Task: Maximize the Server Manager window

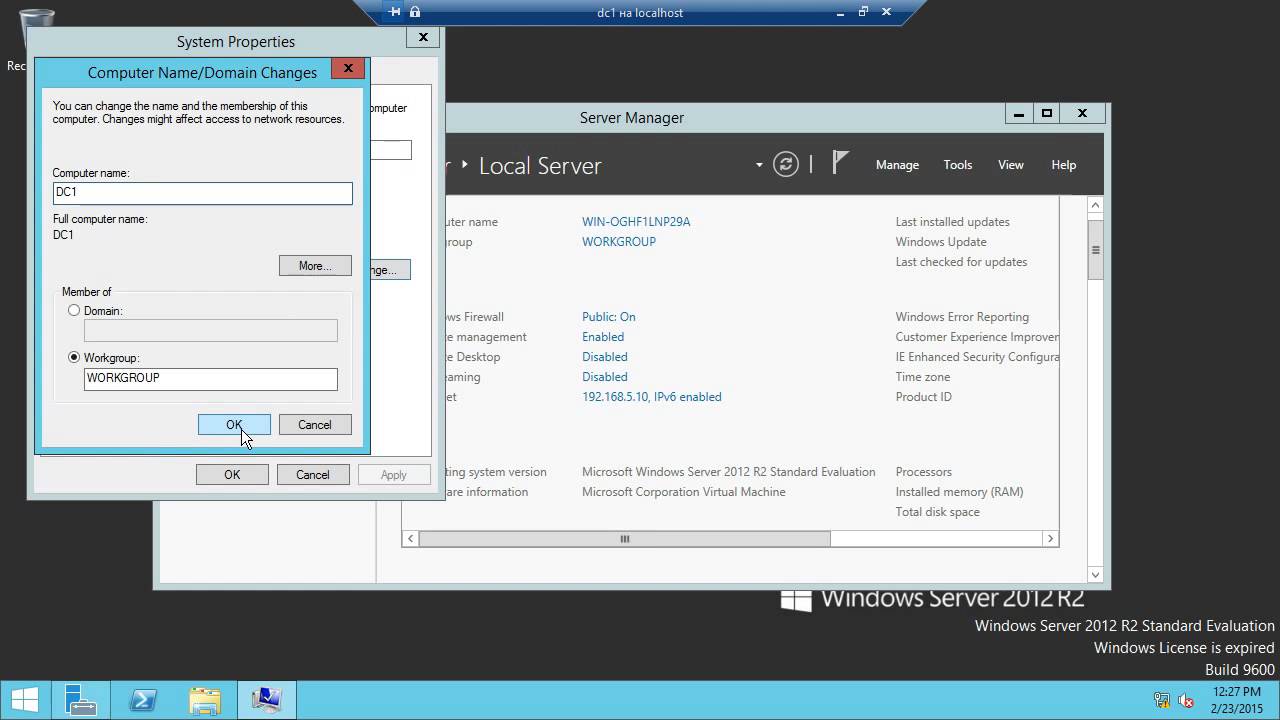Action: pos(1047,114)
